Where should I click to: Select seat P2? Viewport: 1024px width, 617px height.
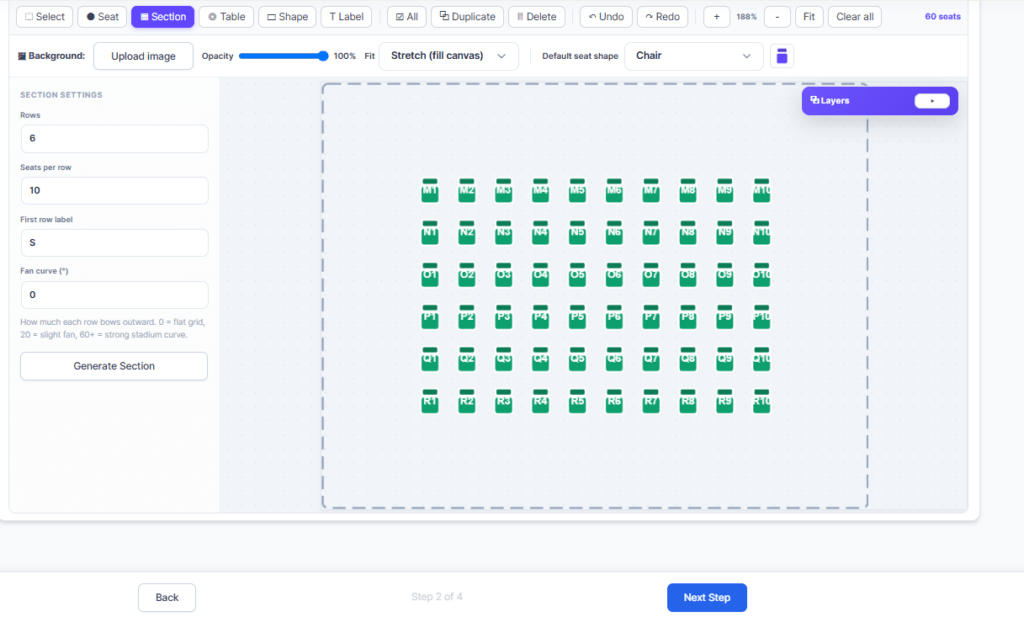click(467, 317)
